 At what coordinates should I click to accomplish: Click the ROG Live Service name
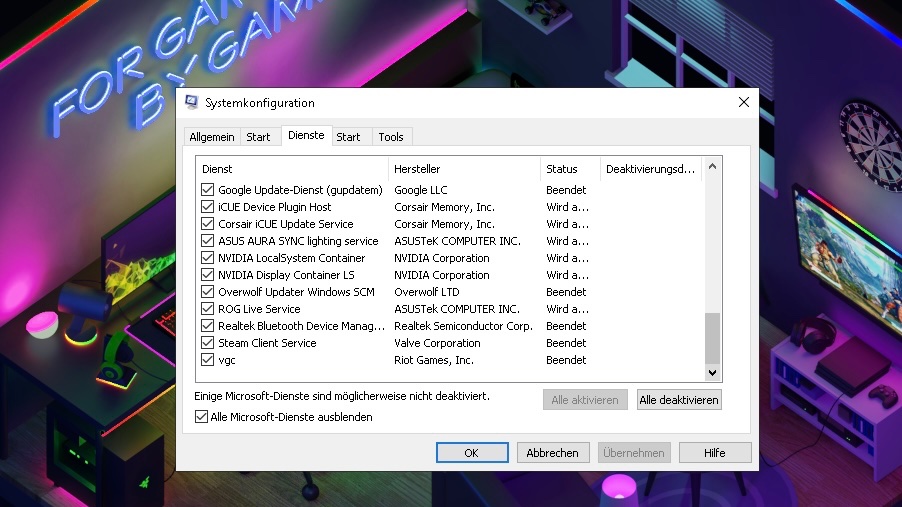click(x=259, y=309)
